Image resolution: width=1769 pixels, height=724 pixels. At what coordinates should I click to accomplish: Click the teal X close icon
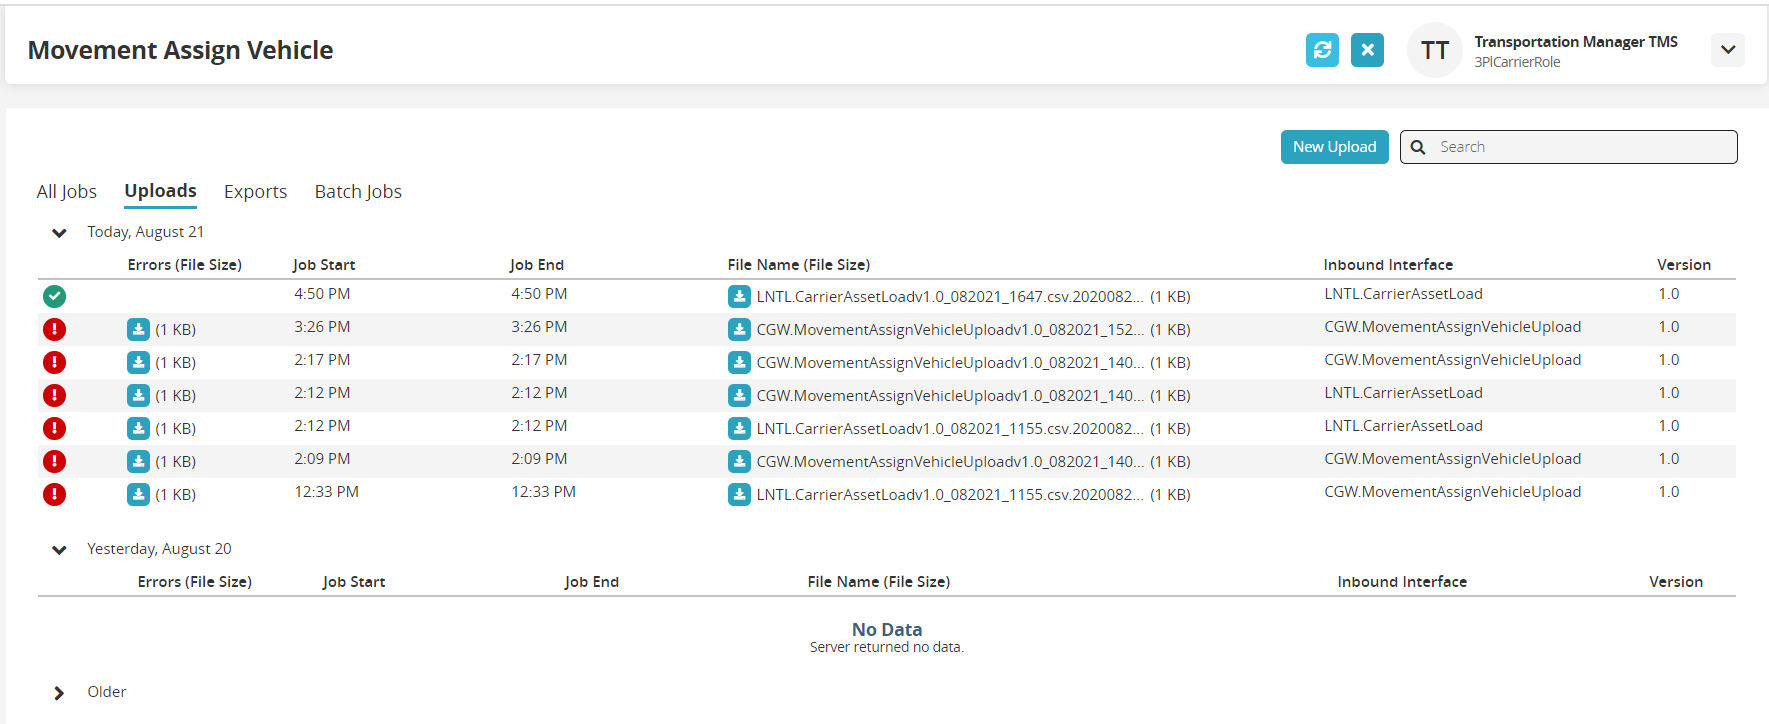tap(1367, 50)
